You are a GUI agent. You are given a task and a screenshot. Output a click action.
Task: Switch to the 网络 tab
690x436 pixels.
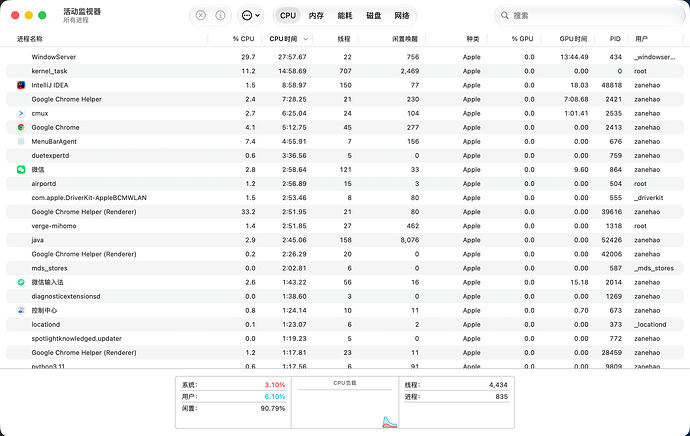point(401,15)
